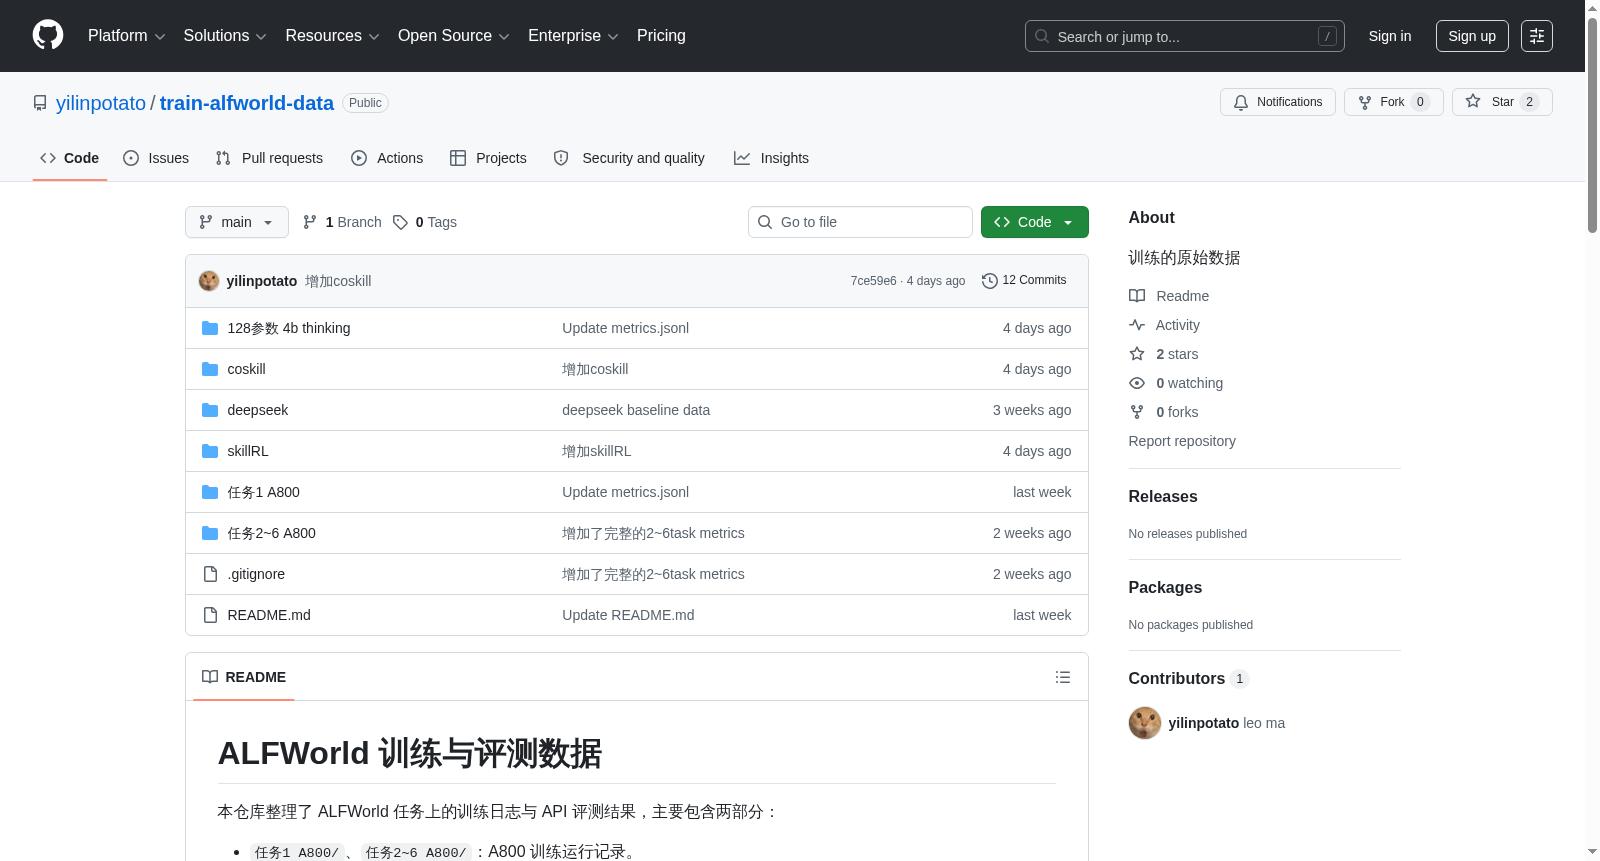This screenshot has width=1600, height=861.
Task: Click folder icon for skillRL
Action: pyautogui.click(x=210, y=451)
